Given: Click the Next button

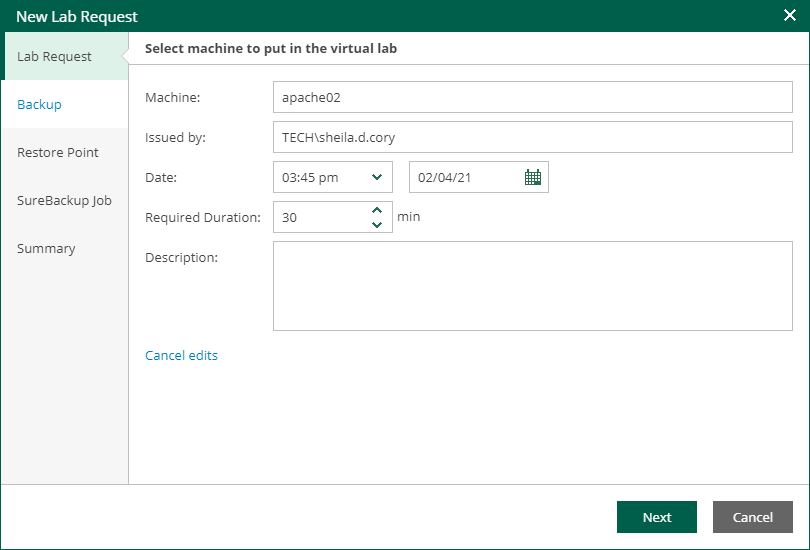Looking at the screenshot, I should click(656, 517).
